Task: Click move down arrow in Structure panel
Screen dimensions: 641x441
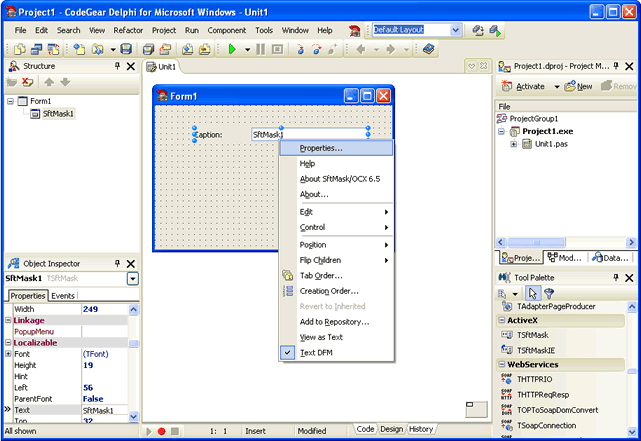Action: [65, 82]
